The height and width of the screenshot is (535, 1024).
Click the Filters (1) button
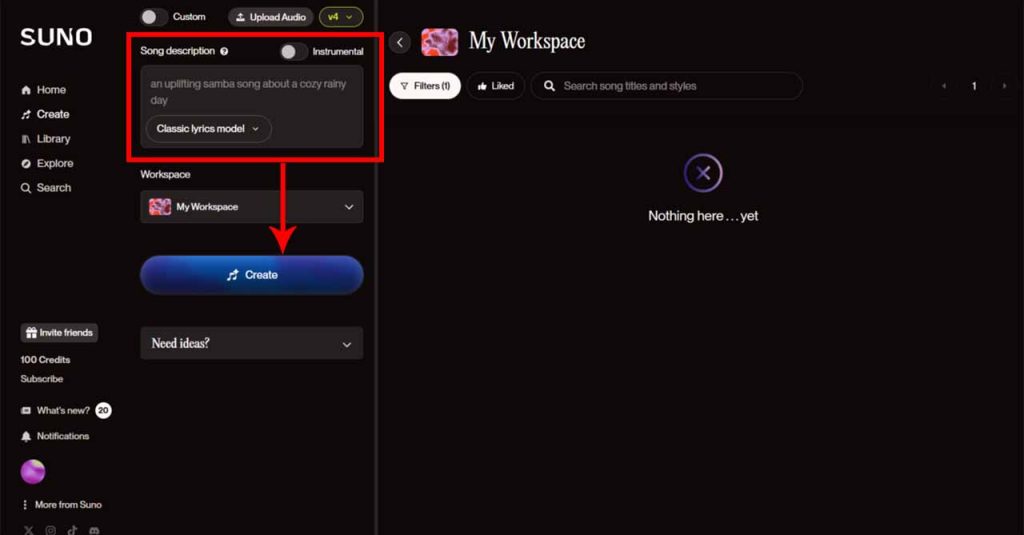(425, 86)
